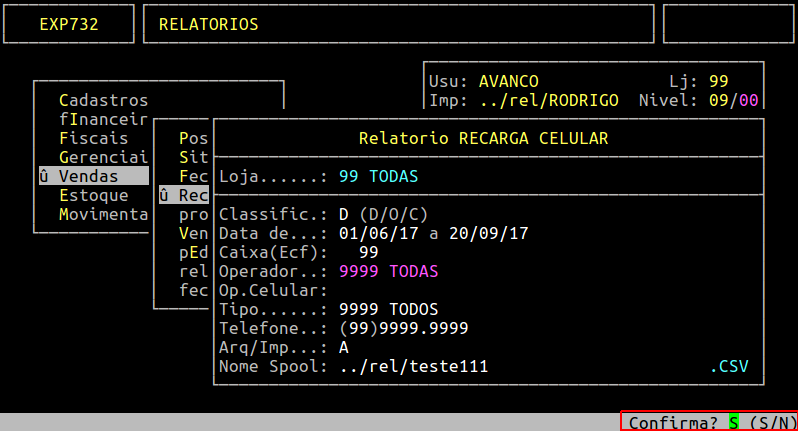798x431 pixels.
Task: Choose Fiscais in the main menu
Action: tap(93, 138)
